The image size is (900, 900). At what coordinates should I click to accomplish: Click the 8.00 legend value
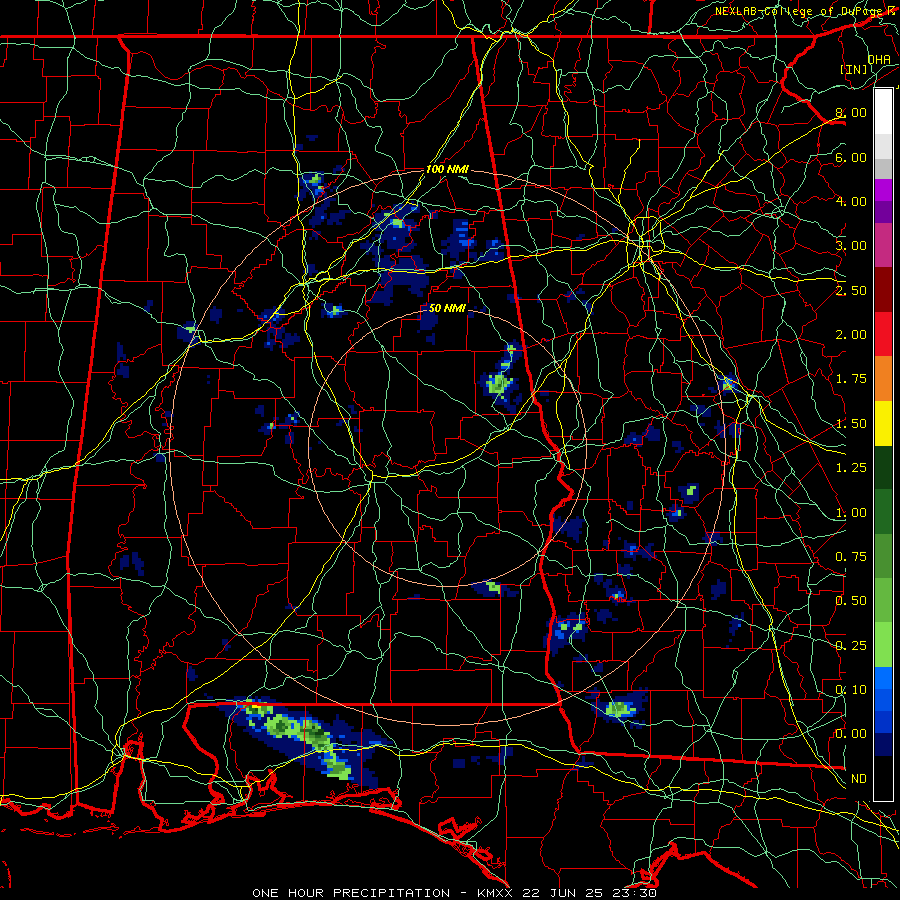point(851,112)
